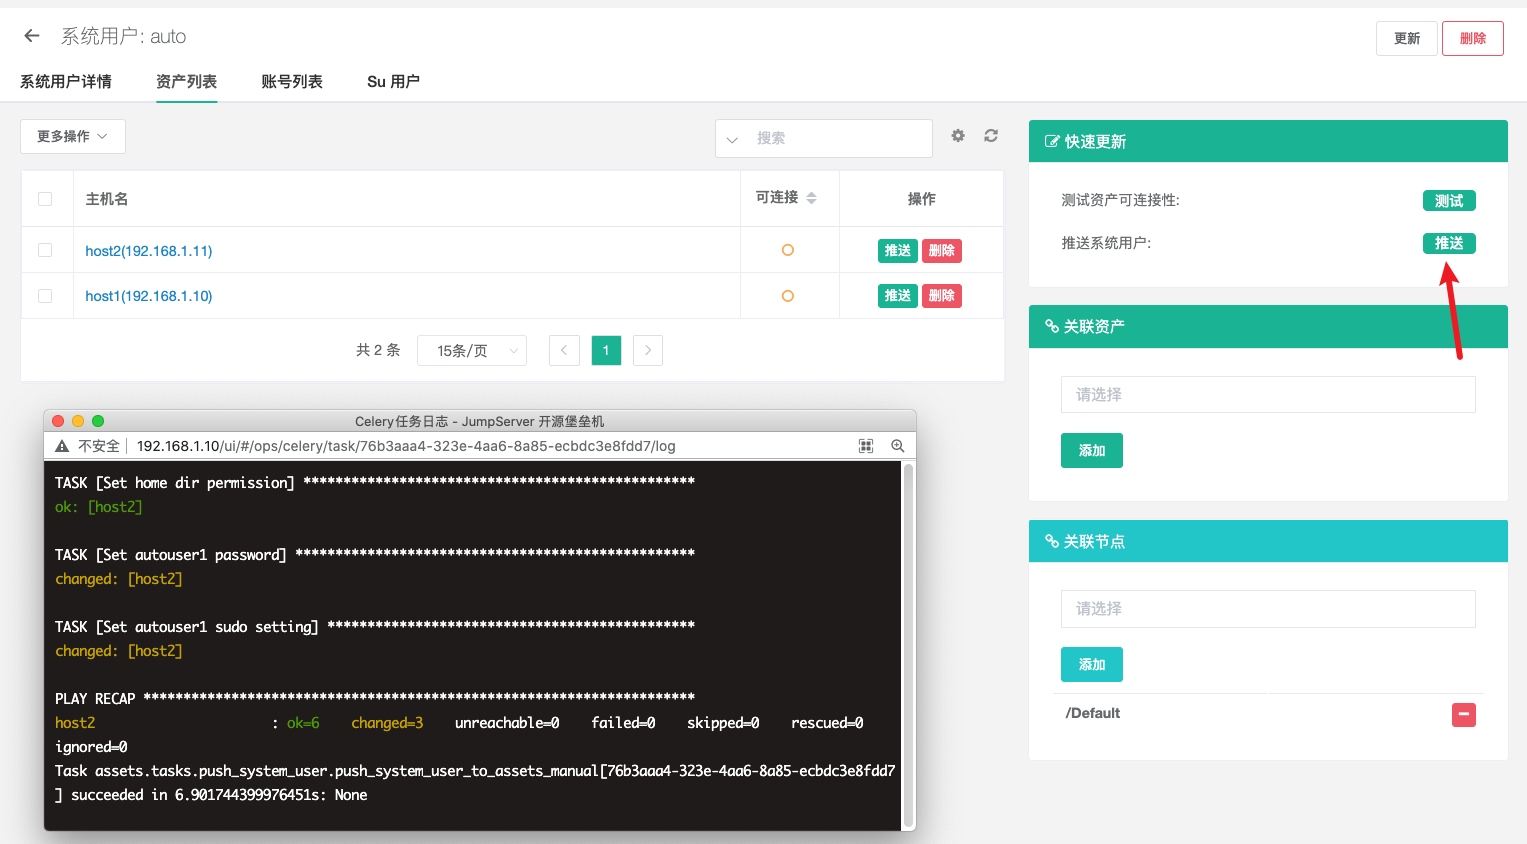Click the back arrow next to 系统用户
This screenshot has width=1527, height=844.
coord(32,36)
